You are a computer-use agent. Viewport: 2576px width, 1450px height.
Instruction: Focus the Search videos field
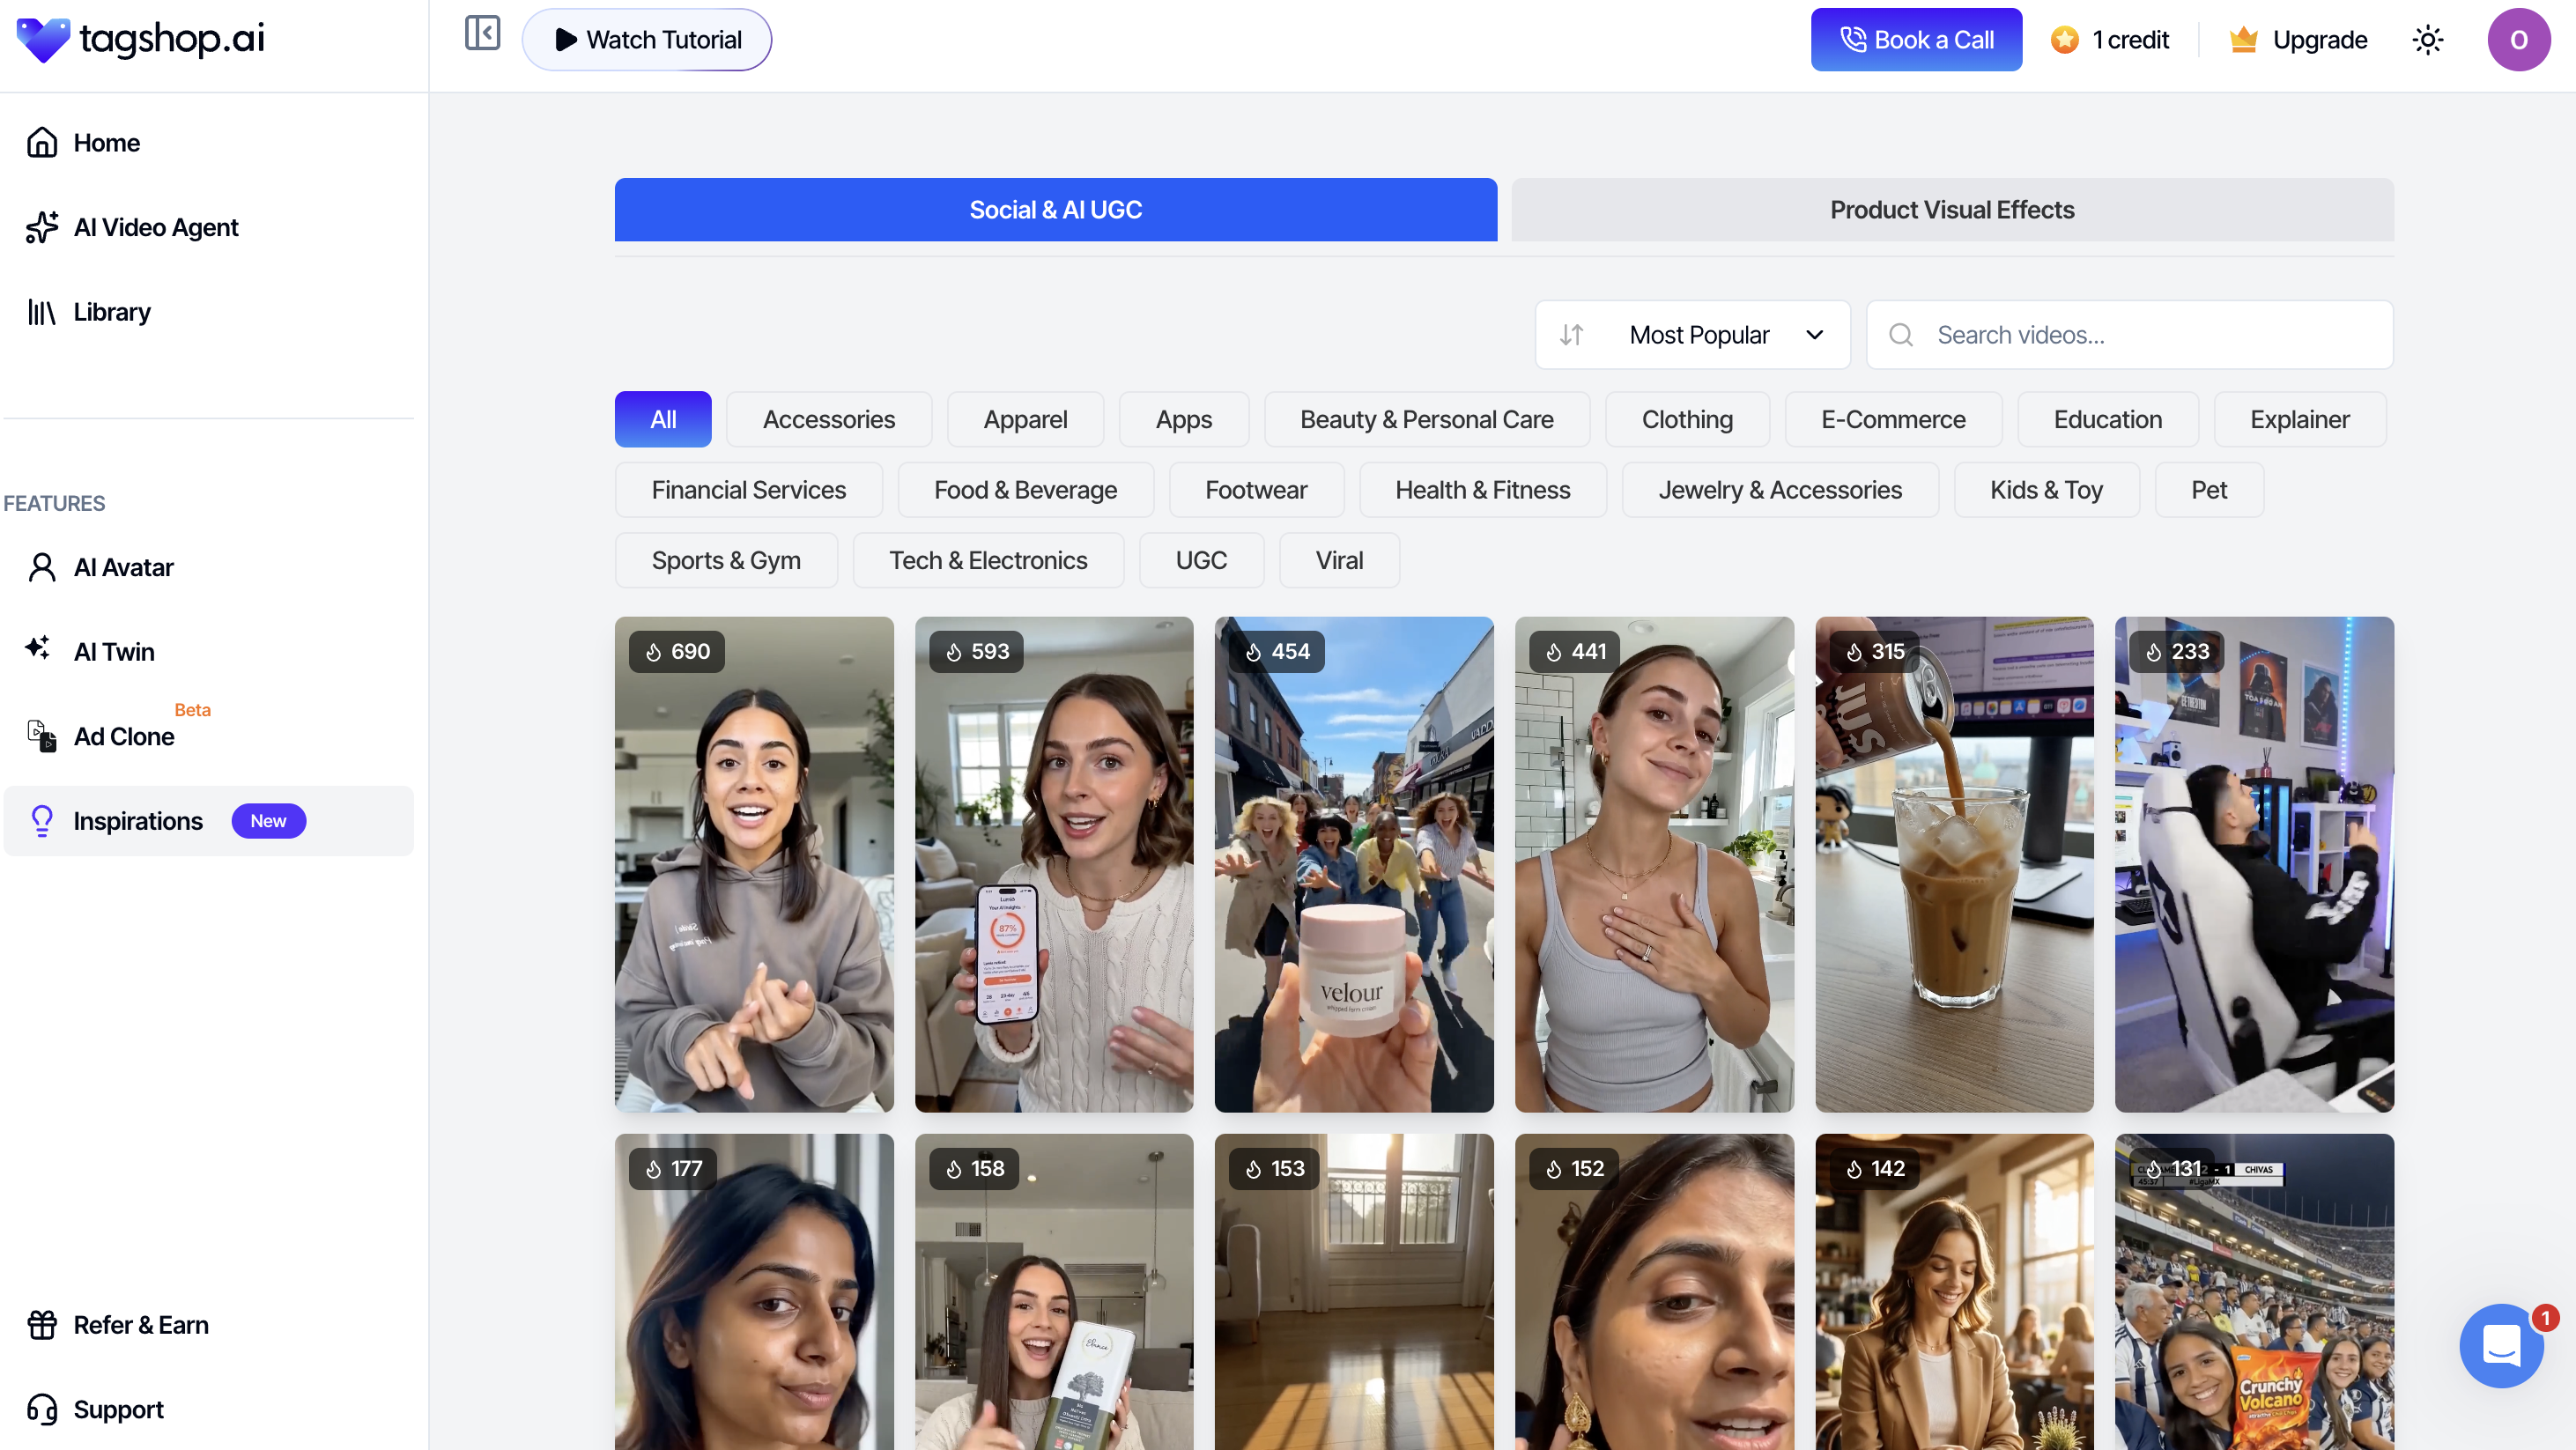tap(2129, 335)
